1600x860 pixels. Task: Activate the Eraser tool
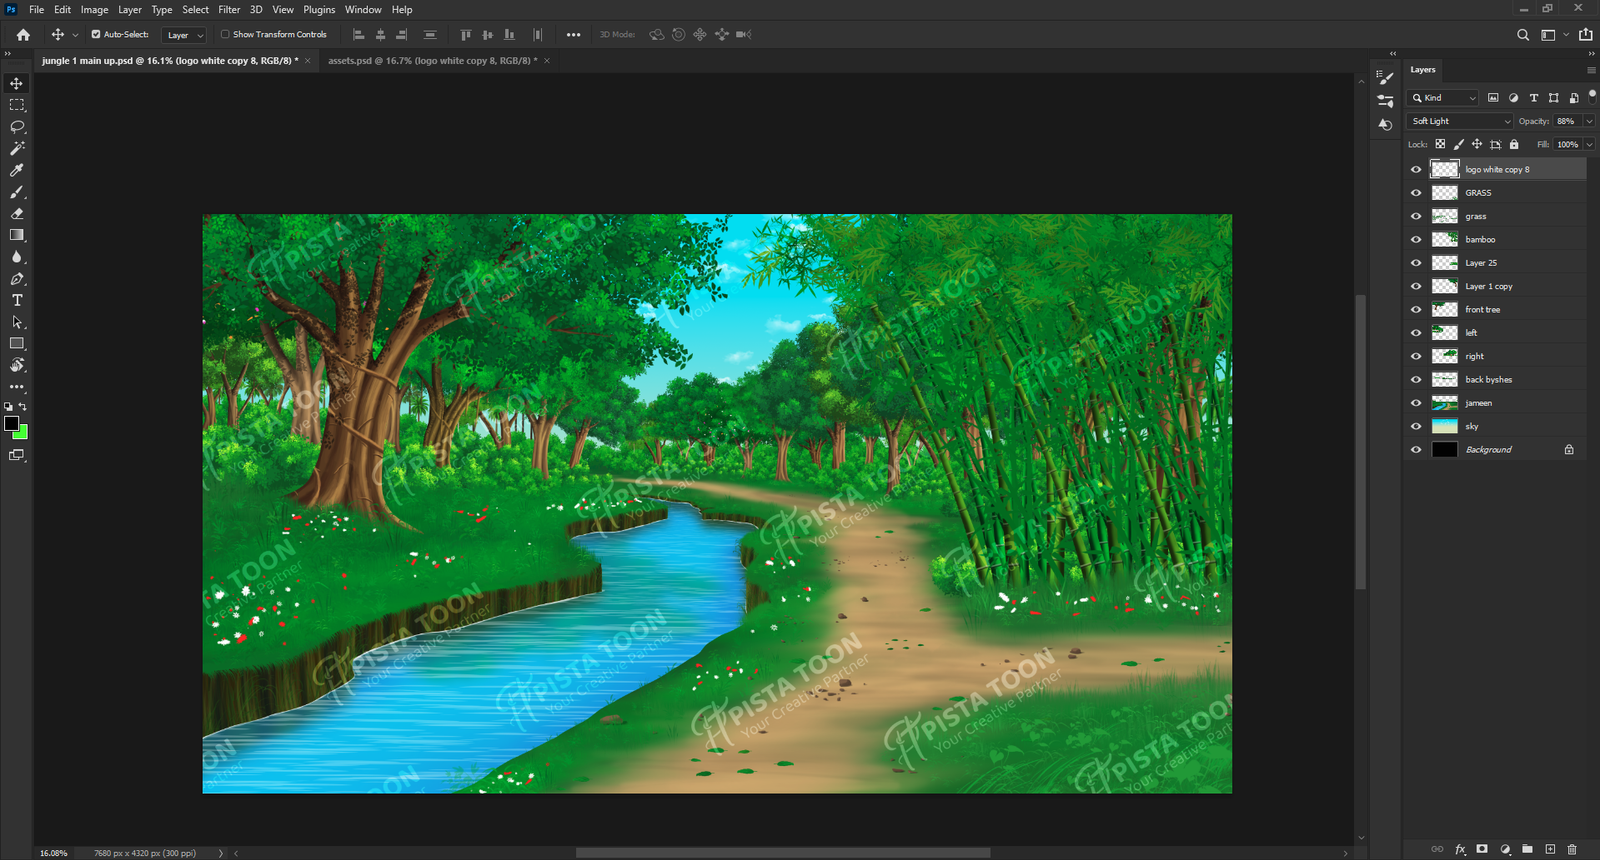coord(17,214)
